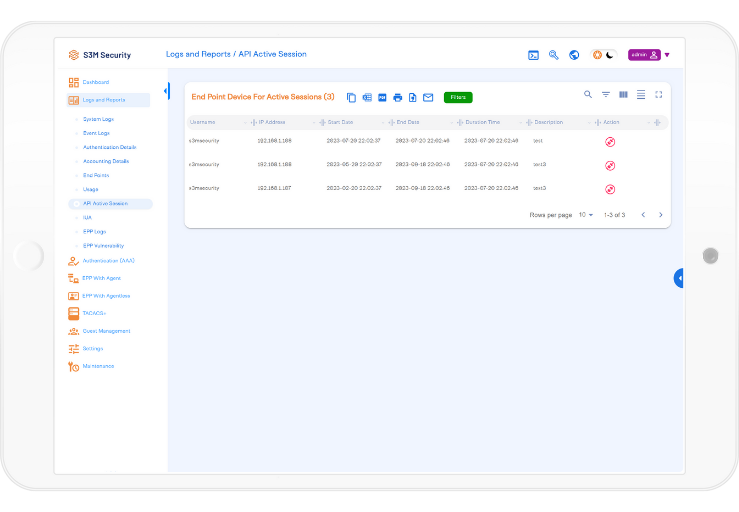Collapse the left sidebar with the arrow handle
This screenshot has height=512, width=739.
[x=166, y=92]
